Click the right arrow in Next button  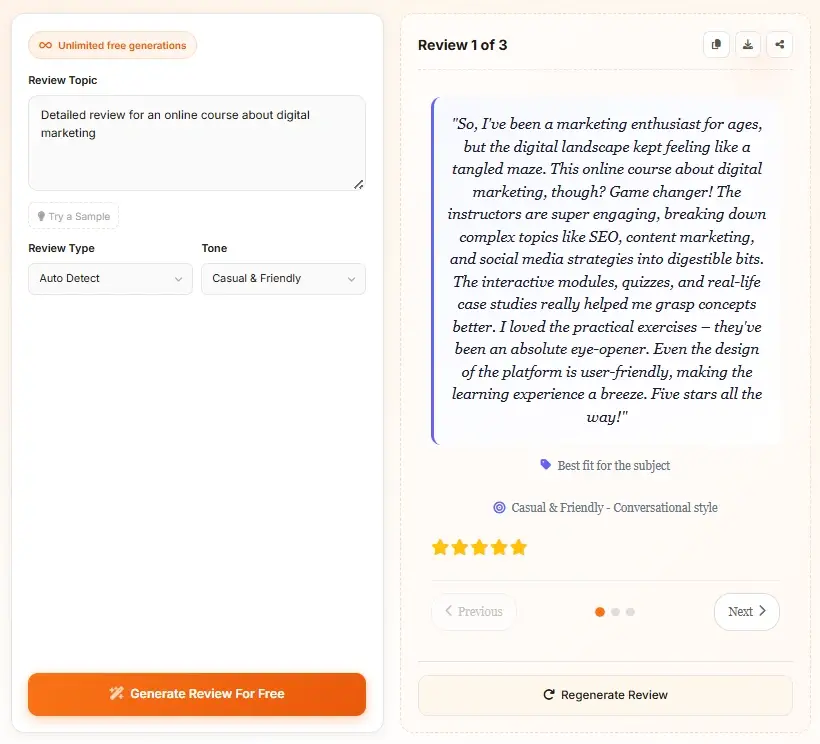click(x=762, y=611)
